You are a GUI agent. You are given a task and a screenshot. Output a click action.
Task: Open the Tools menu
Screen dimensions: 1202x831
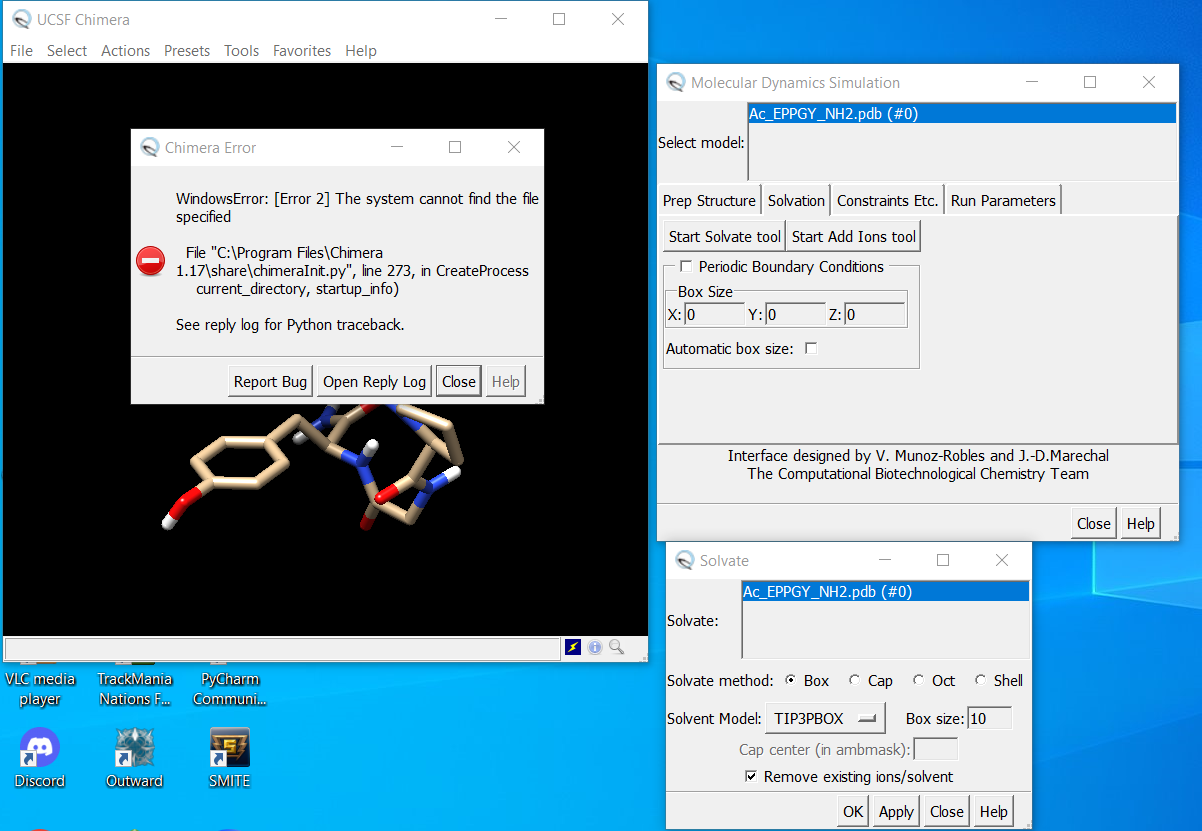point(241,51)
